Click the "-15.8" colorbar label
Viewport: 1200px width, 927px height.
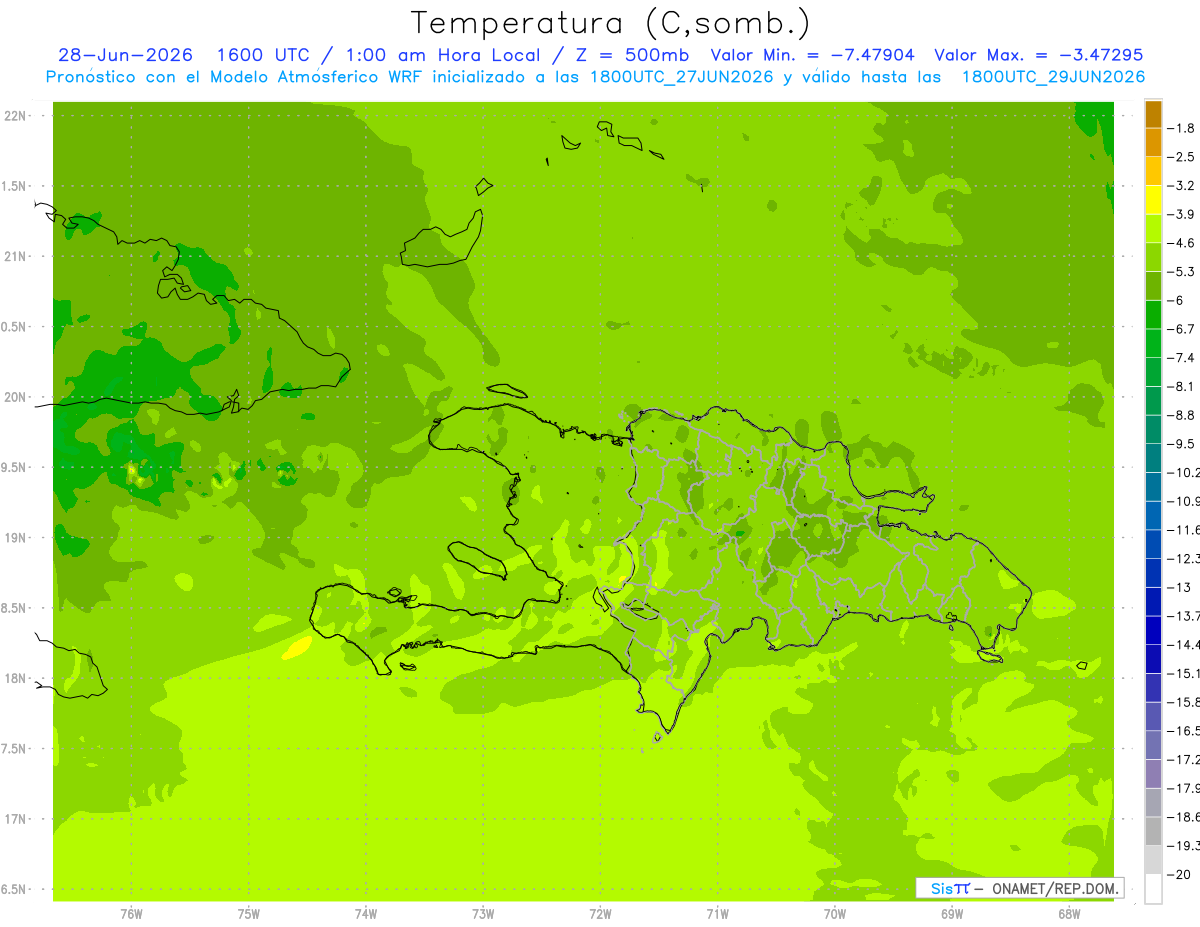click(1184, 702)
